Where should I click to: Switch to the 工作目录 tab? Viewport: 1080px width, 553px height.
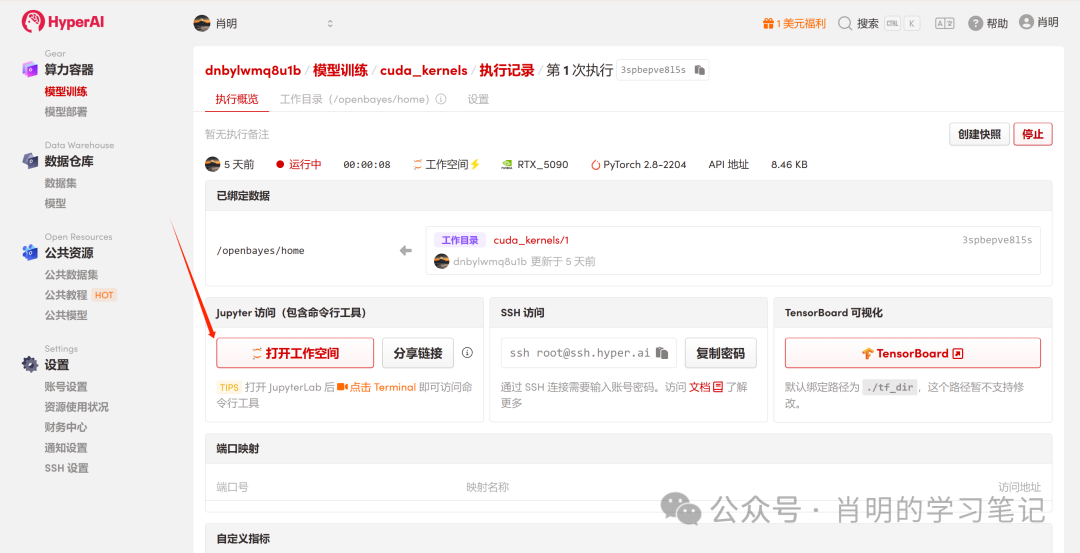pos(355,100)
